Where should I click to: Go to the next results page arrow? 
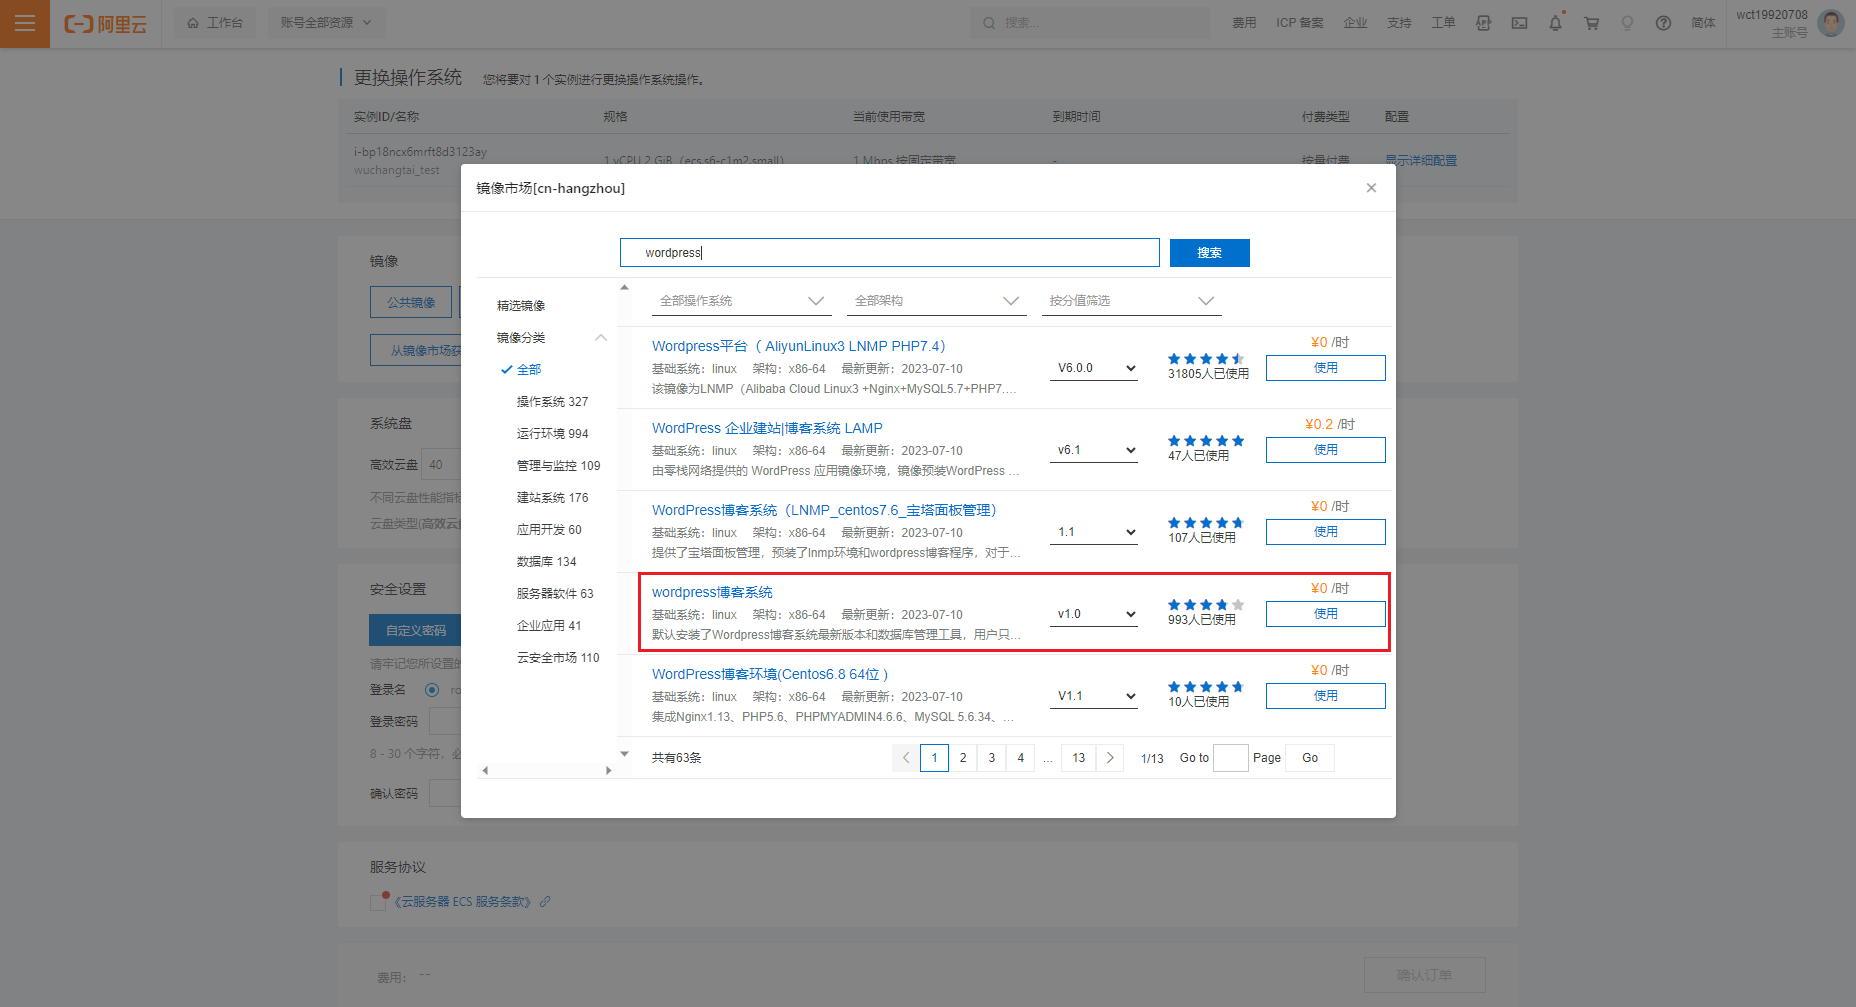[1110, 758]
